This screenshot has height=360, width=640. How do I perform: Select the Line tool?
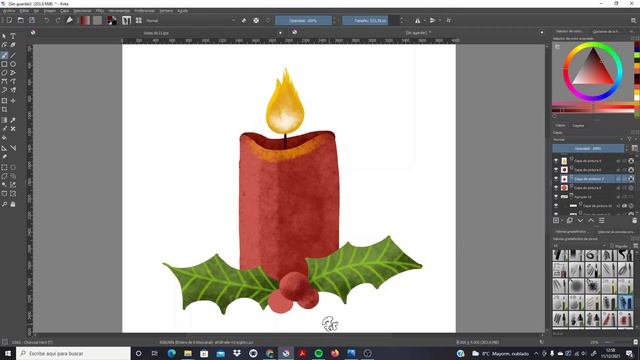pos(13,55)
